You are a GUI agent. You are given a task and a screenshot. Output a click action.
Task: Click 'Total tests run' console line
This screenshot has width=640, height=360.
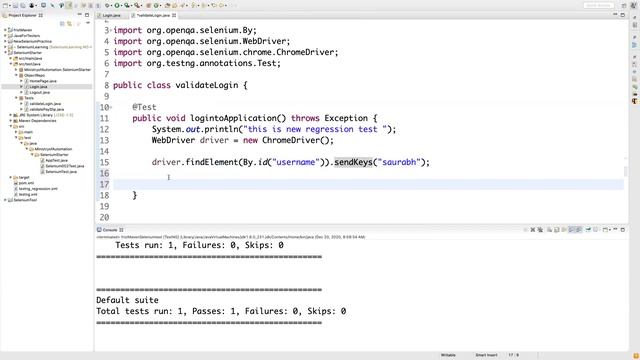click(x=221, y=311)
